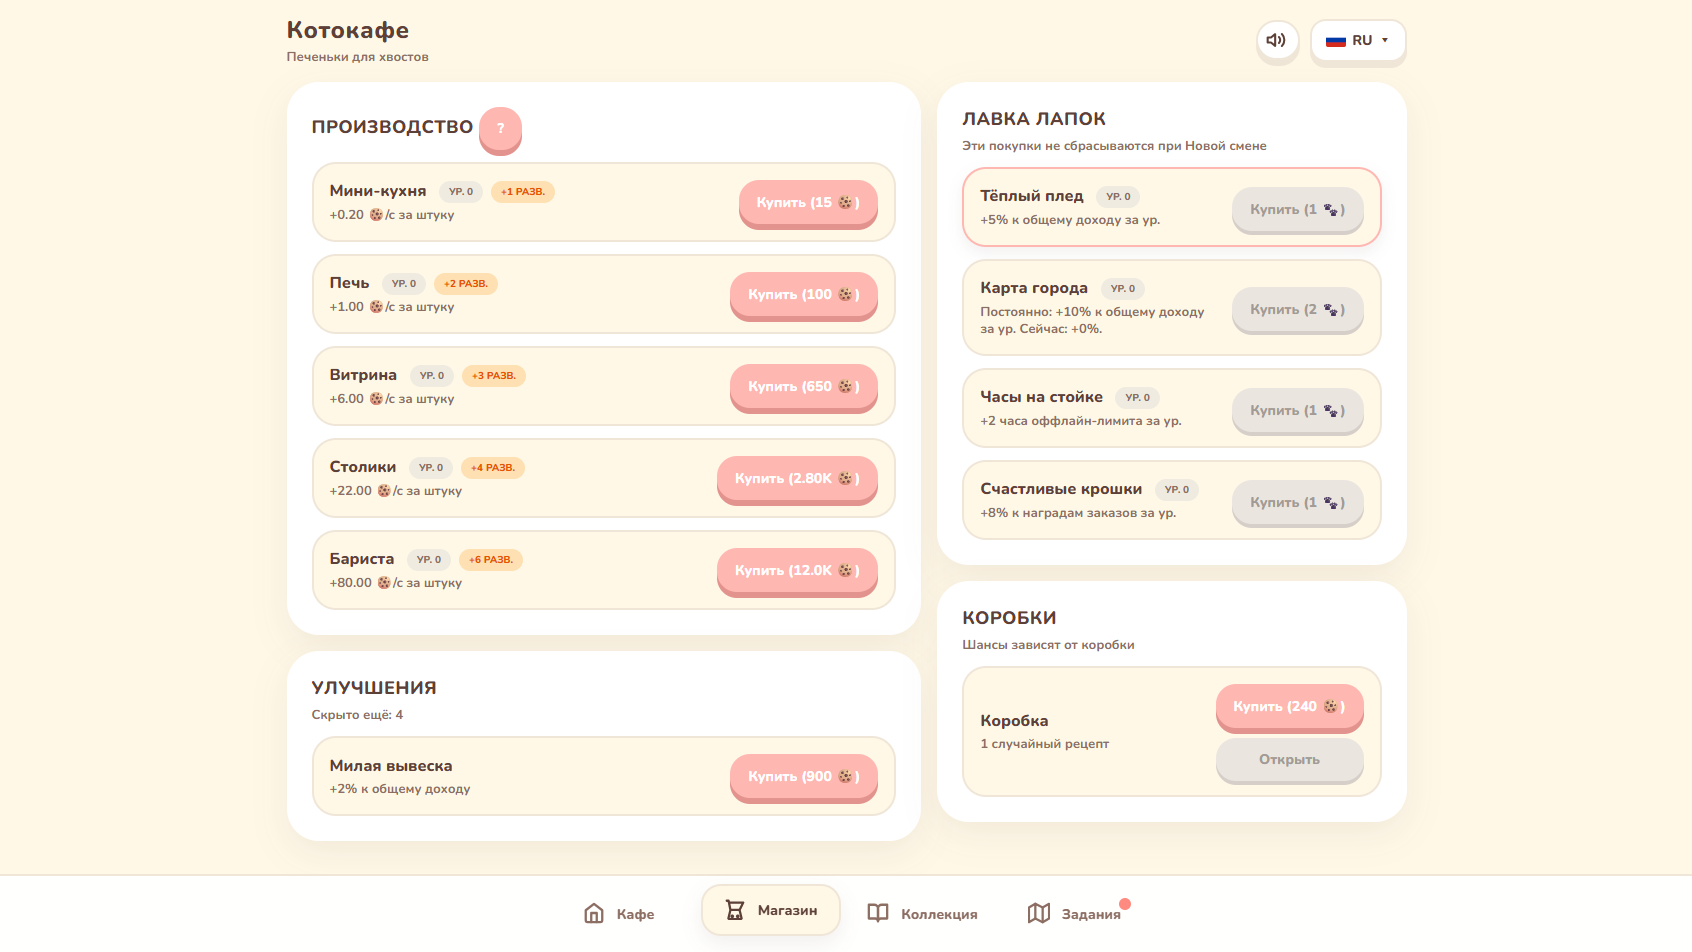The height and width of the screenshot is (952, 1692).
Task: Click the +1 РАЗВ. badge on Мини-кухня
Action: [x=523, y=192]
